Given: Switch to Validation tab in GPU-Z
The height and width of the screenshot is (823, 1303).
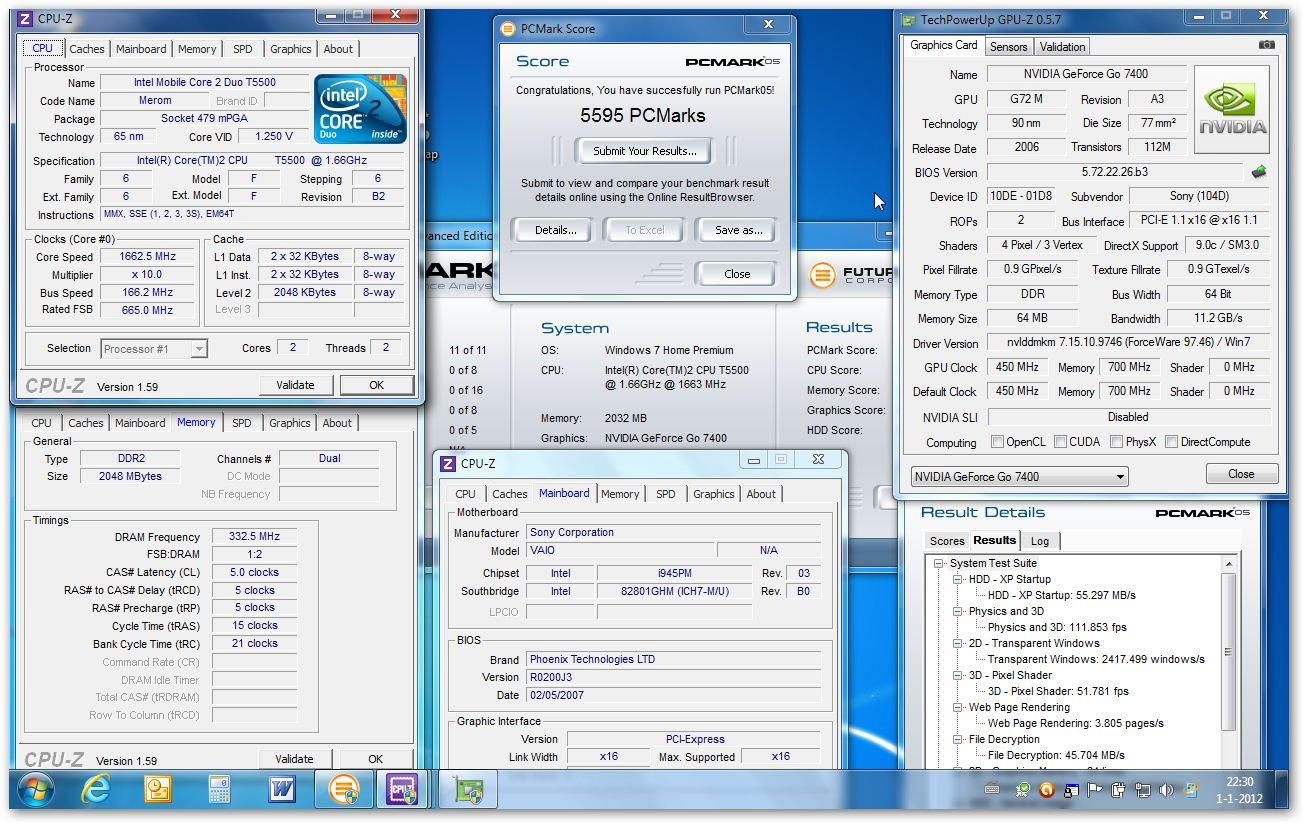Looking at the screenshot, I should 1062,47.
